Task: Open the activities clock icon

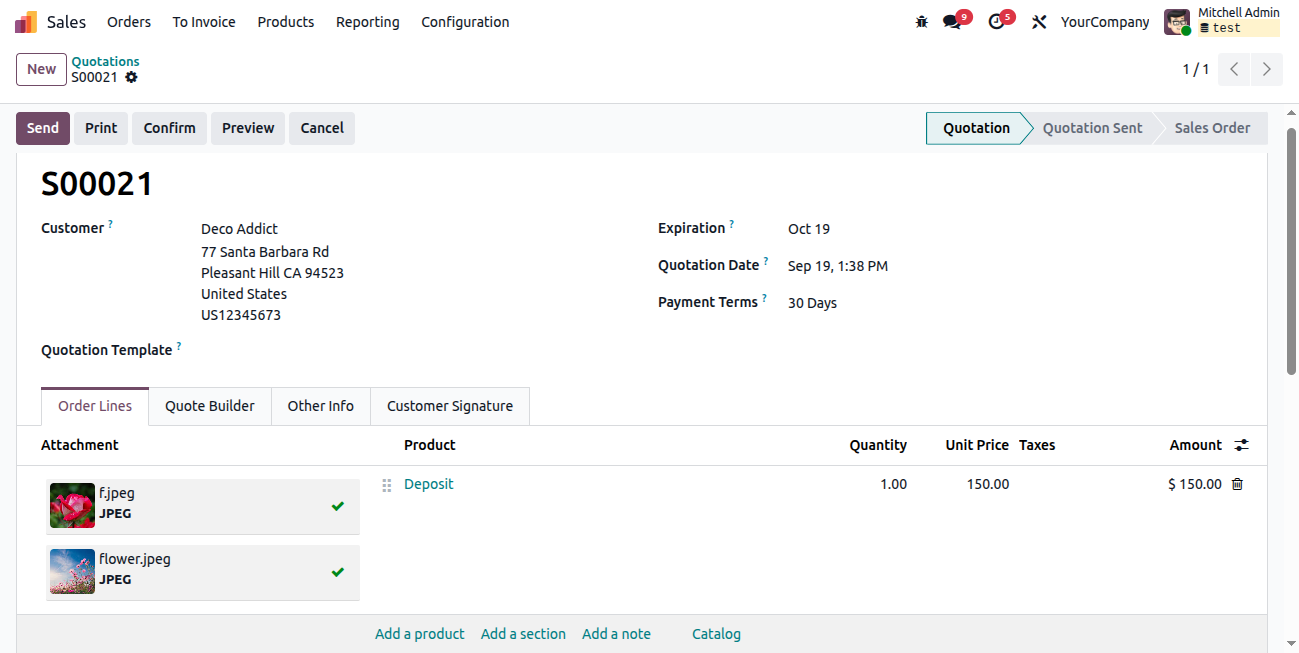Action: pos(996,22)
